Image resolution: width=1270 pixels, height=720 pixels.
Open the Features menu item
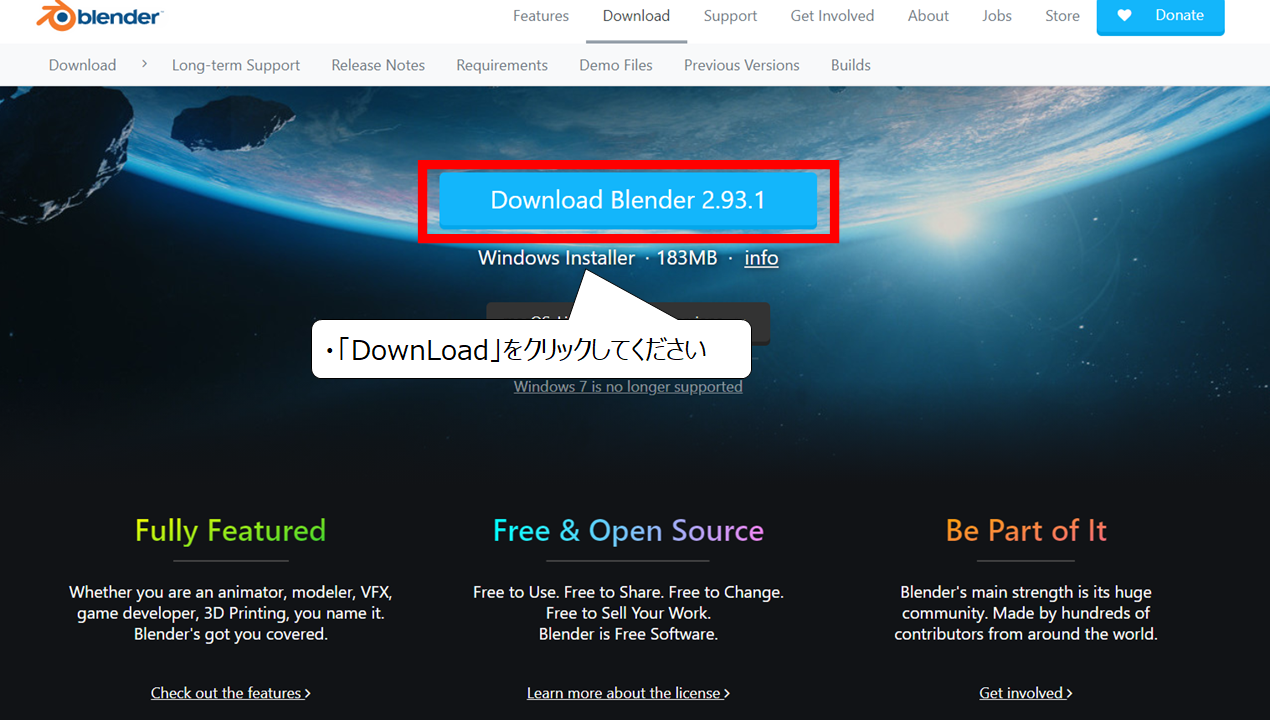point(541,16)
